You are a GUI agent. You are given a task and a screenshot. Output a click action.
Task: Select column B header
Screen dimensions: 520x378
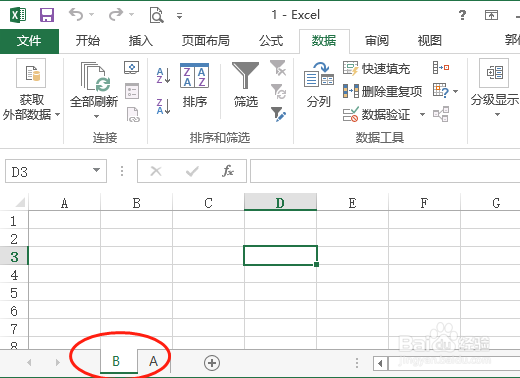[x=136, y=203]
